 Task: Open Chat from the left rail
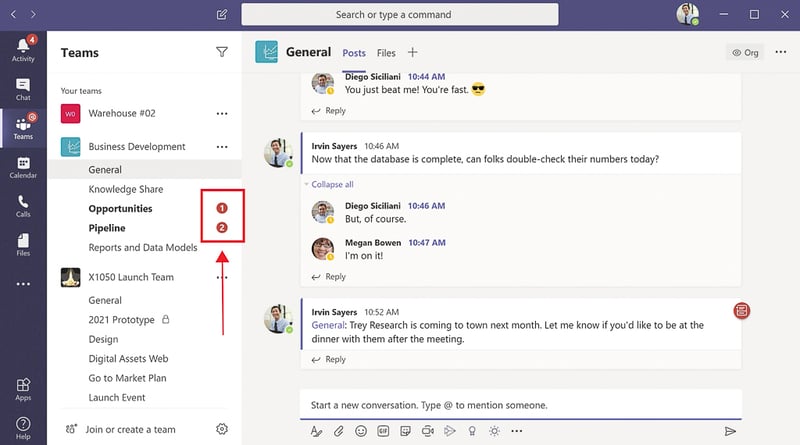tap(23, 90)
